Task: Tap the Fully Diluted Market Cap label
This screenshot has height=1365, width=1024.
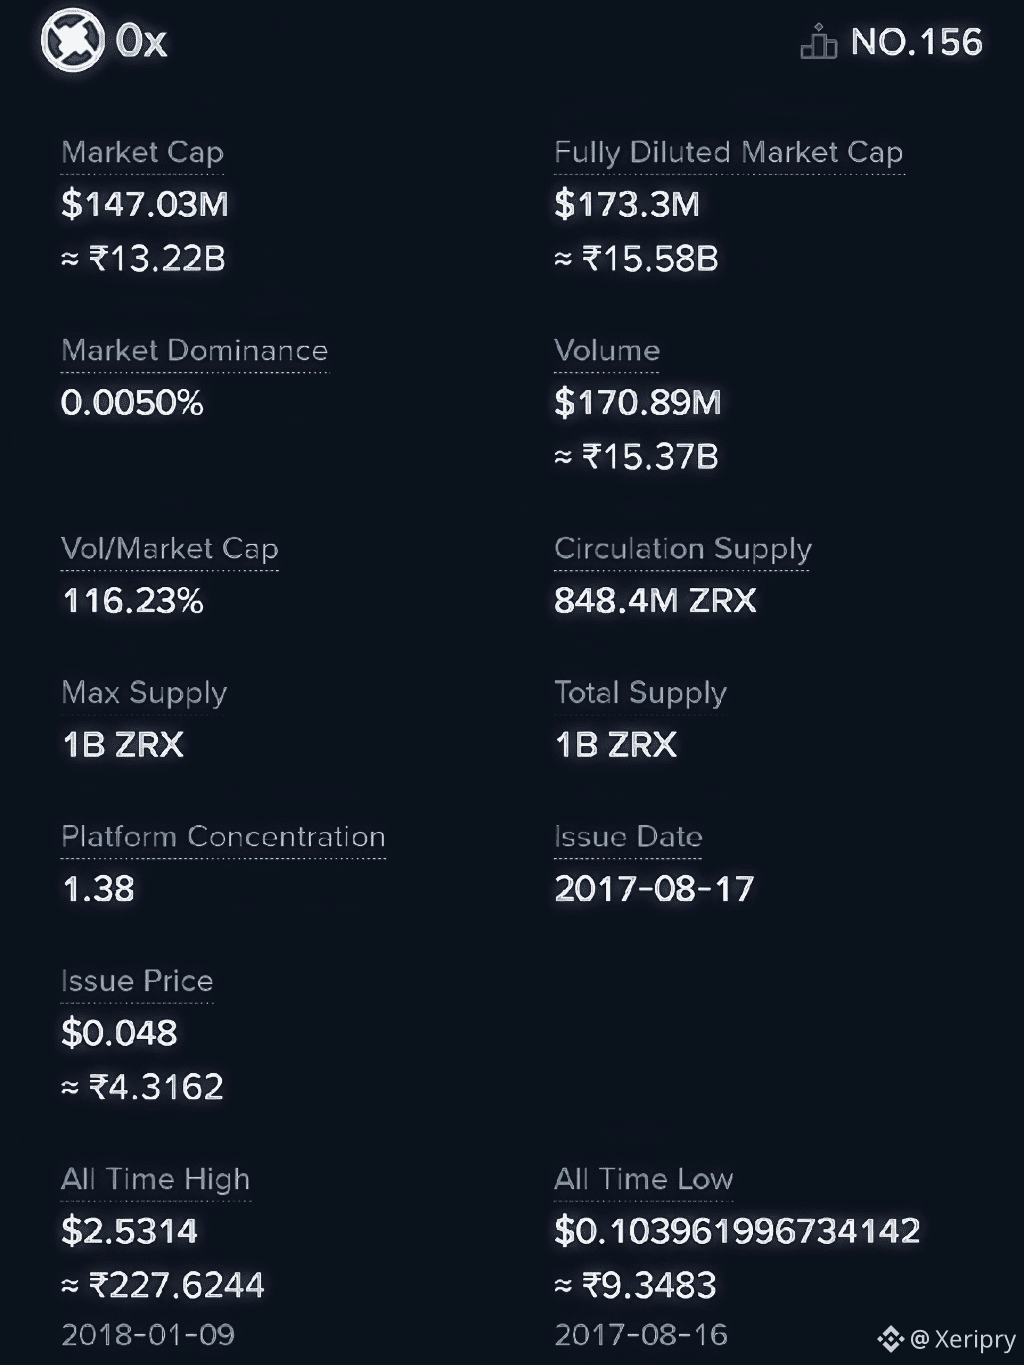Action: (x=729, y=152)
